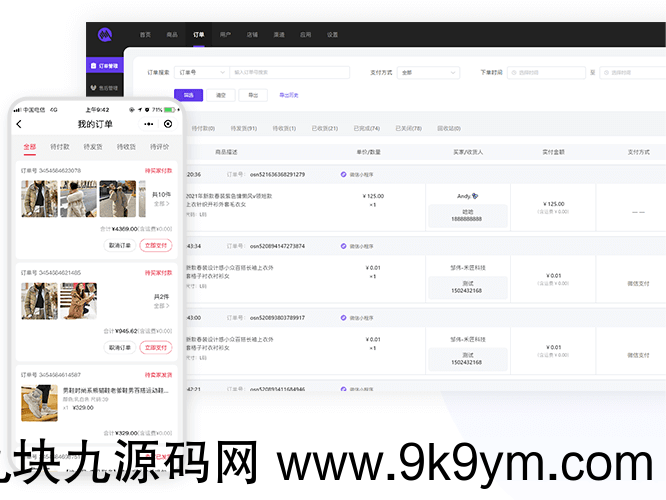Screen dimensions: 666x500
Task: Switch to the 用户 top menu item
Action: [x=225, y=34]
